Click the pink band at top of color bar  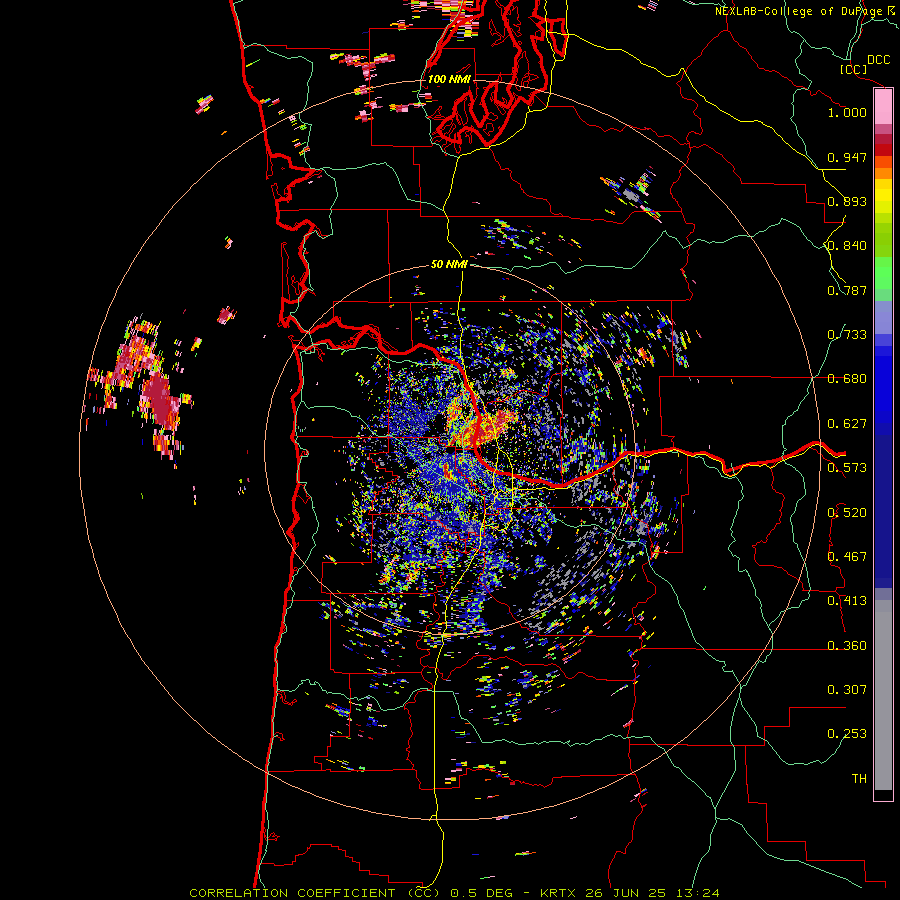tap(883, 107)
